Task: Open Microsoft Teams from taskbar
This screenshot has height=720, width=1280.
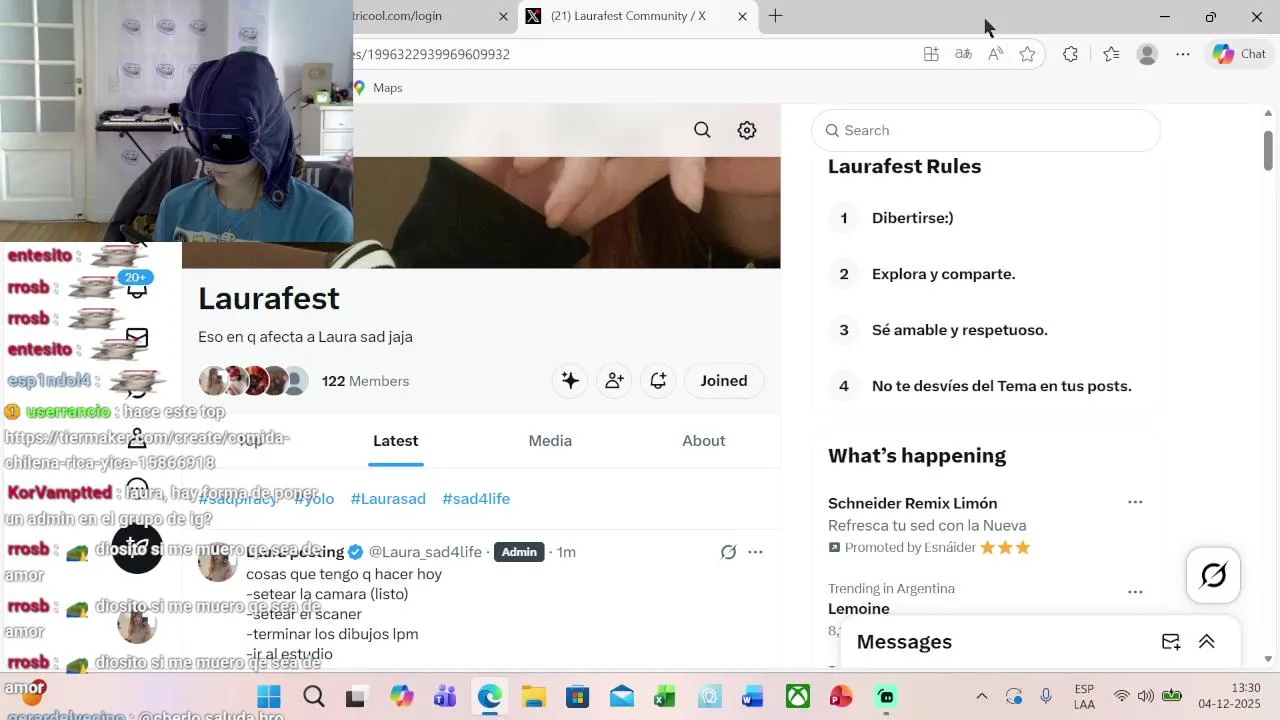Action: 445,697
